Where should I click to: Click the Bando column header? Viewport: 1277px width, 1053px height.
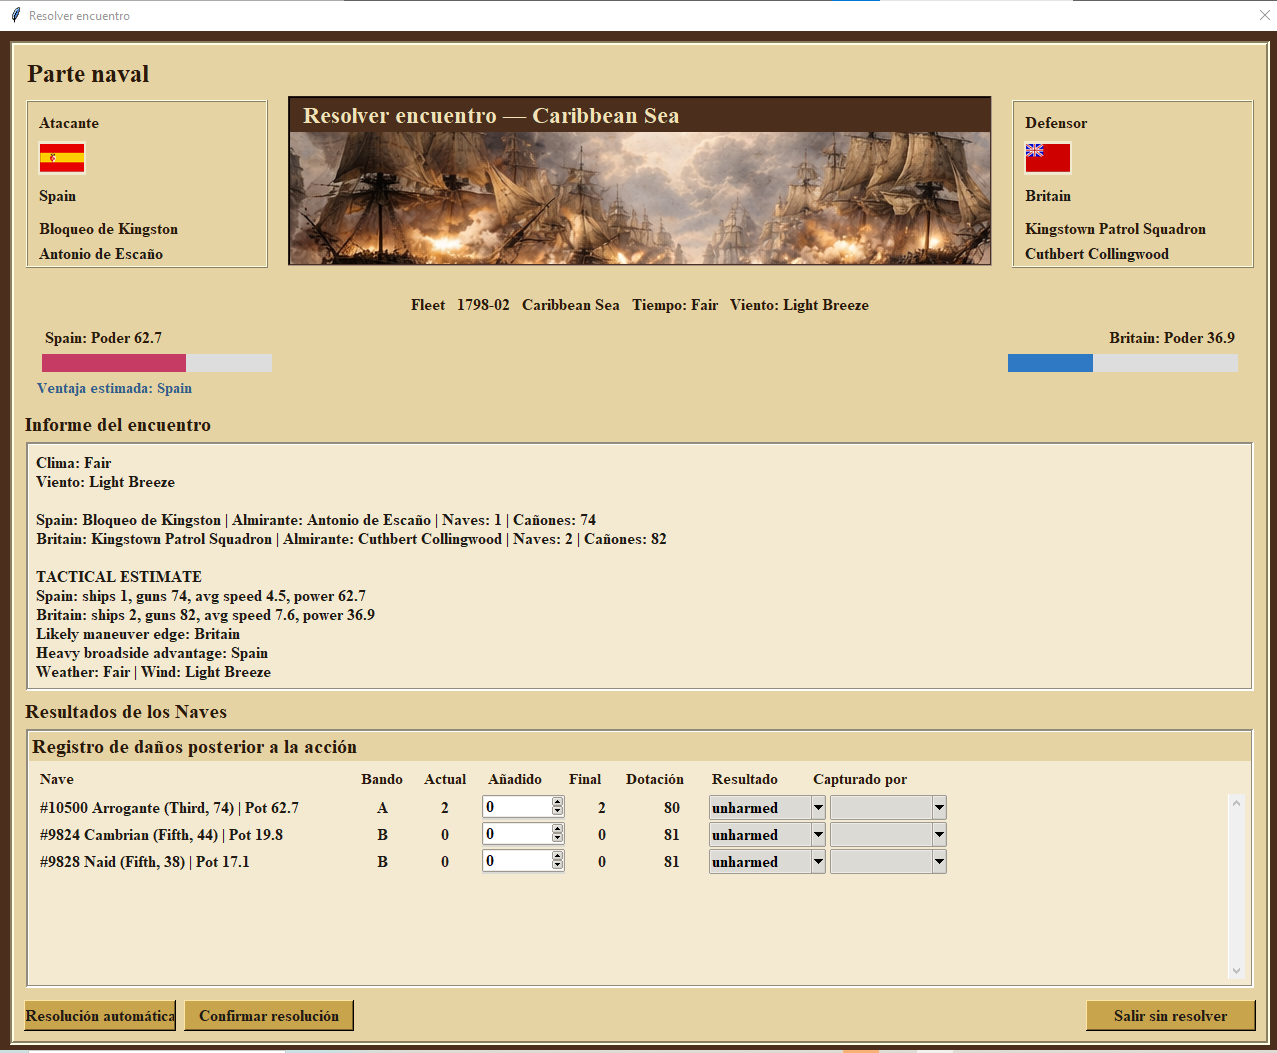click(x=382, y=780)
